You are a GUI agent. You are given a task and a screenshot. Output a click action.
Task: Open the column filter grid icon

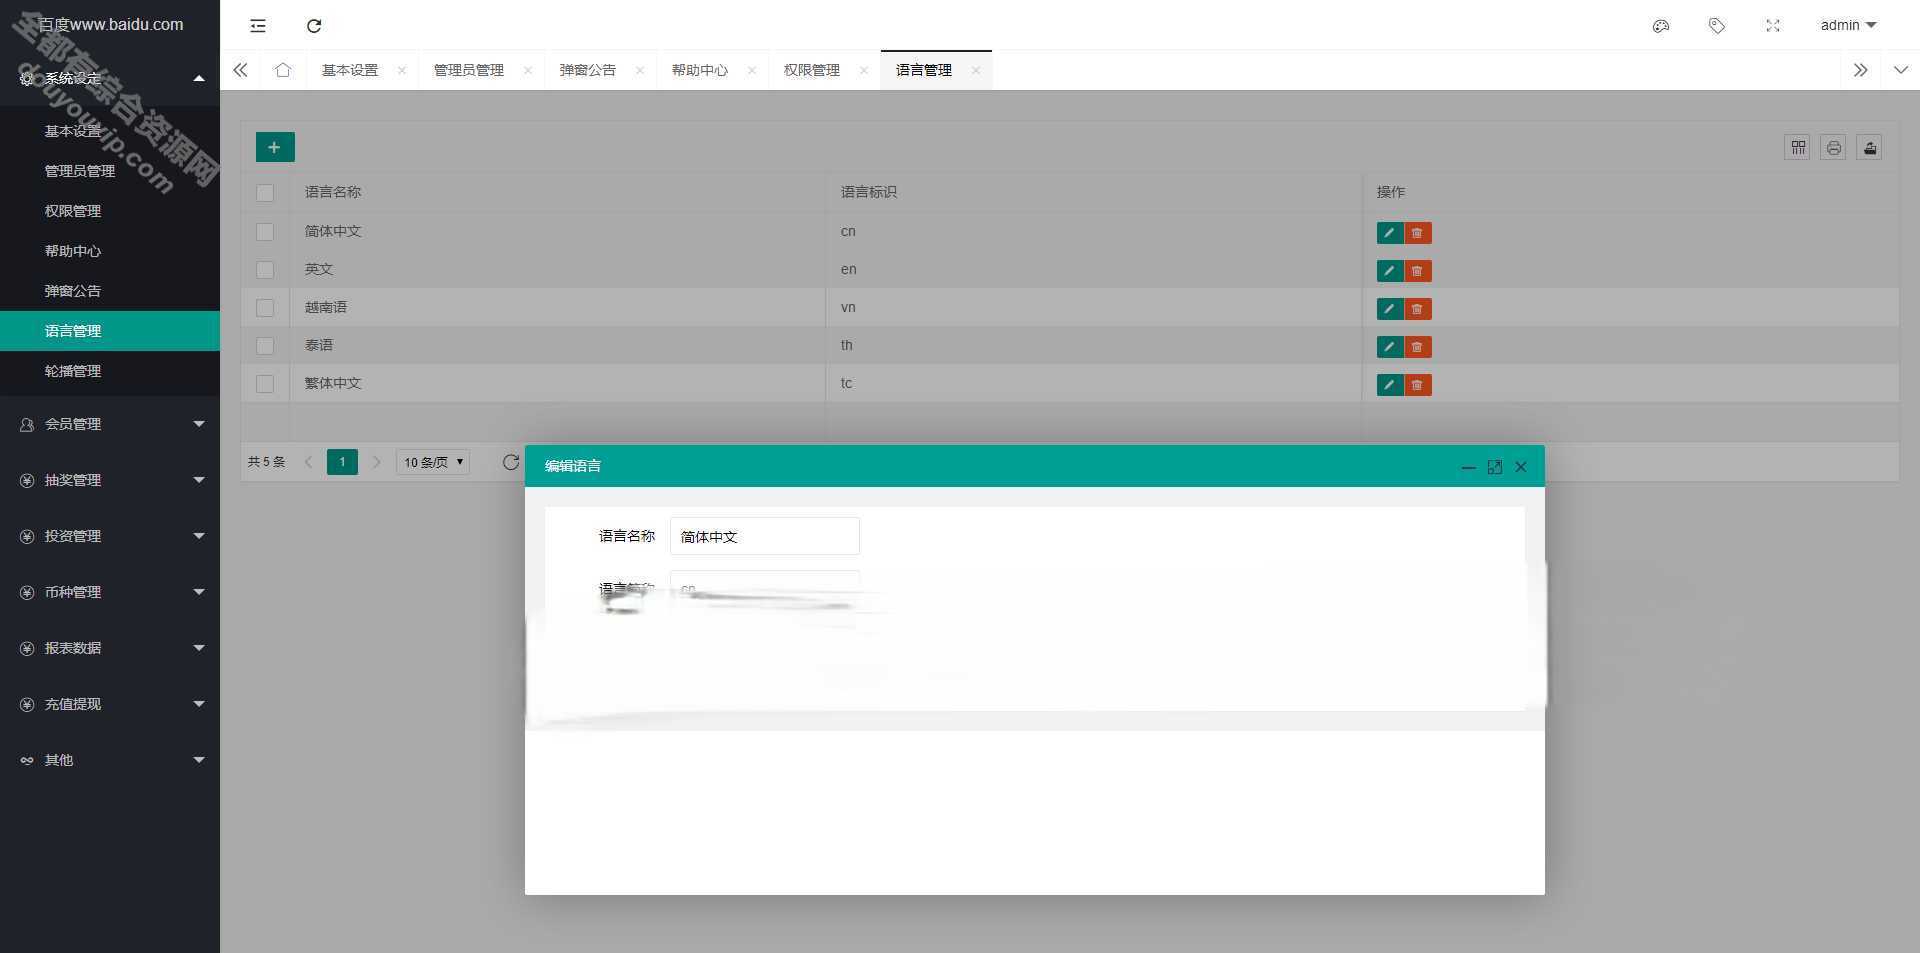(1798, 148)
